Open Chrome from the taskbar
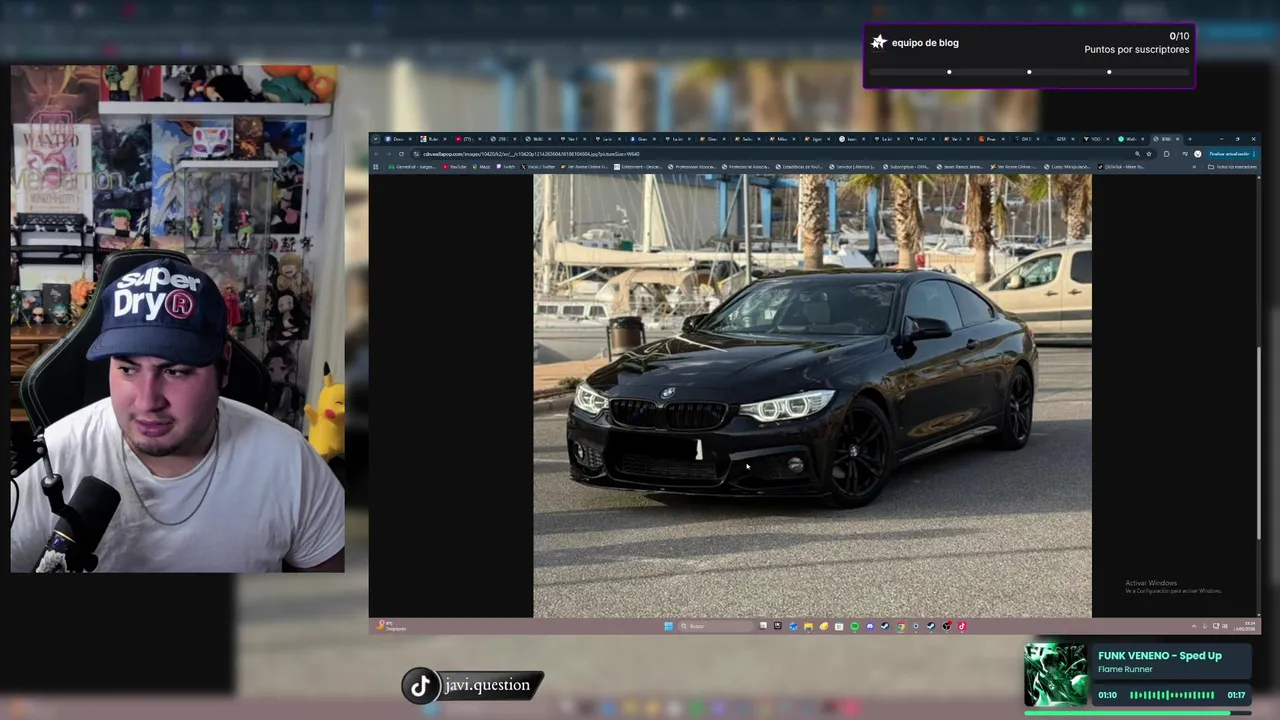The width and height of the screenshot is (1280, 720). (901, 626)
